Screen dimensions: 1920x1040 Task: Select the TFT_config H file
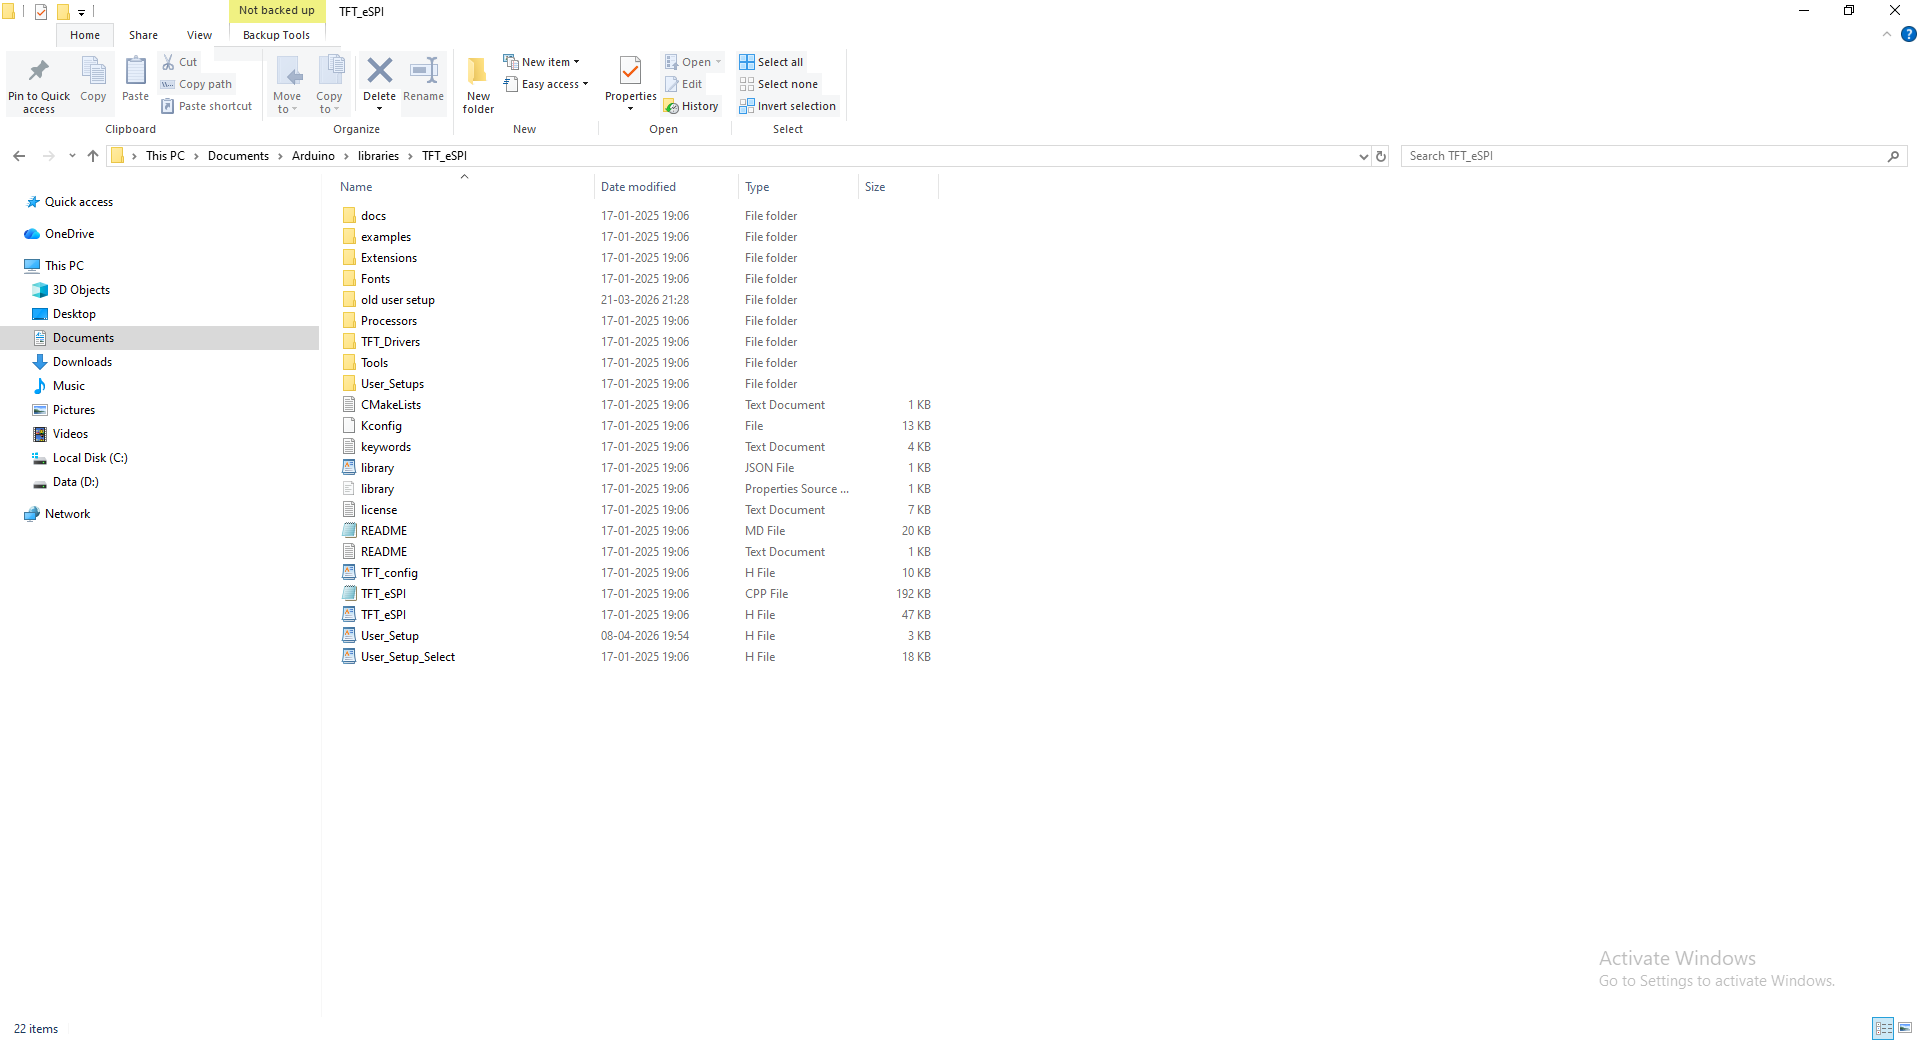389,573
